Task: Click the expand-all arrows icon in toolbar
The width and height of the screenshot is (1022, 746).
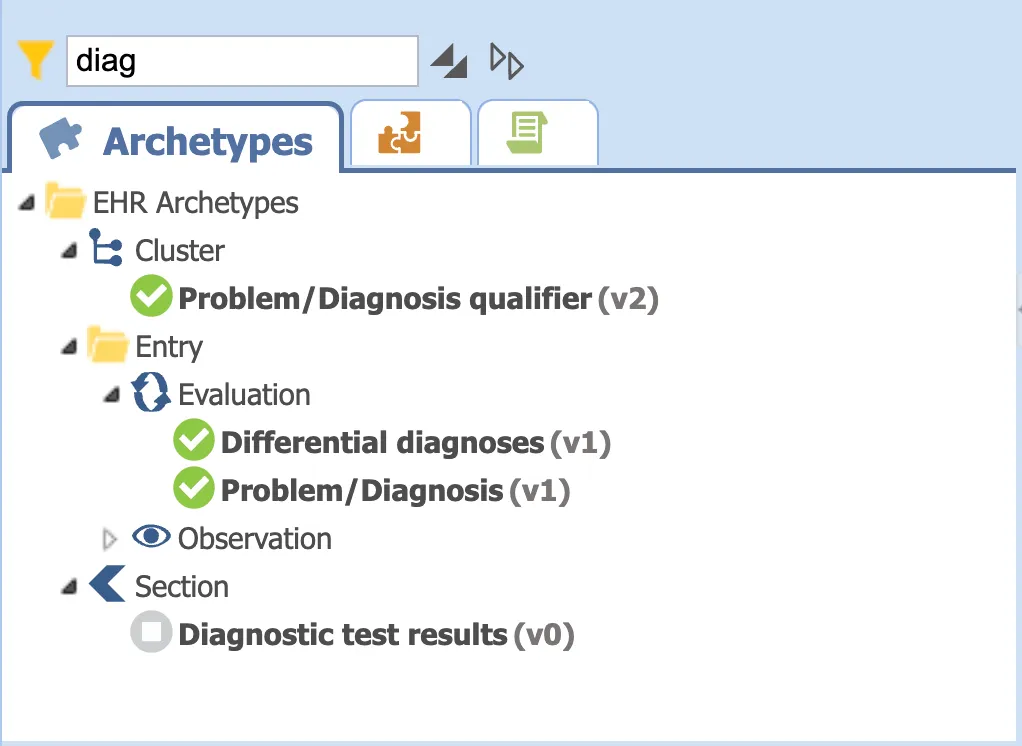Action: tap(506, 61)
